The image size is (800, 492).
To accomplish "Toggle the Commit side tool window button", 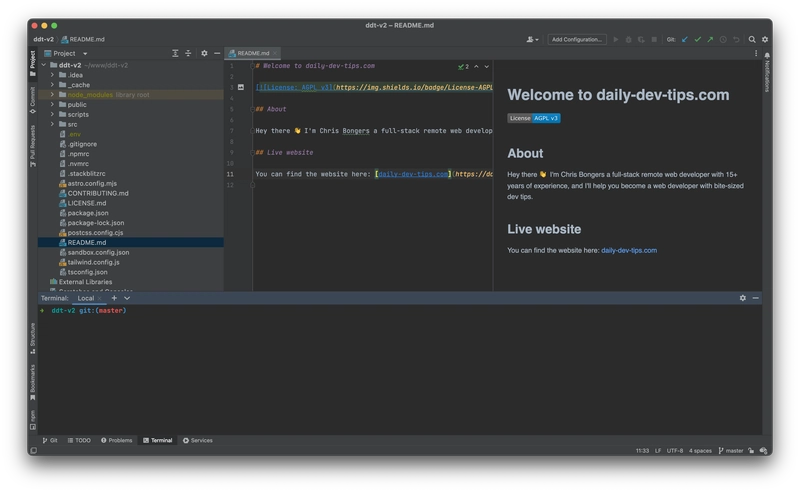I will [x=33, y=100].
